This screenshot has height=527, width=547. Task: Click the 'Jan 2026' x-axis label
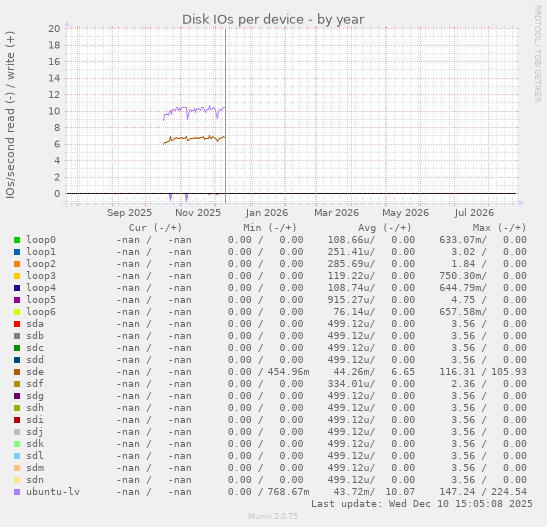point(267,213)
